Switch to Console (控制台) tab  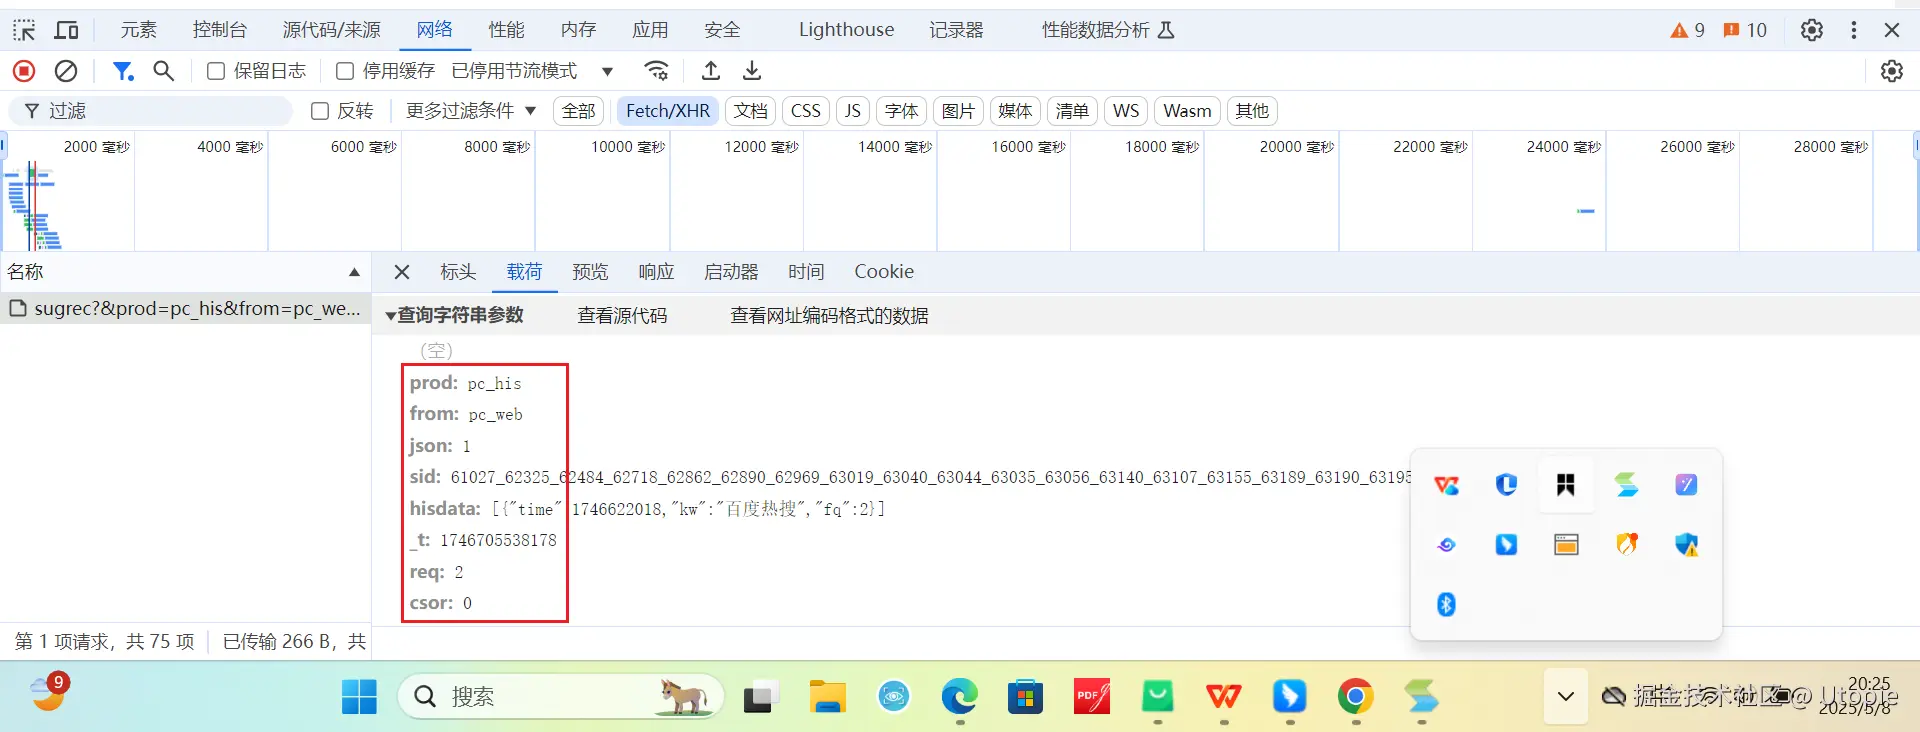[x=220, y=30]
